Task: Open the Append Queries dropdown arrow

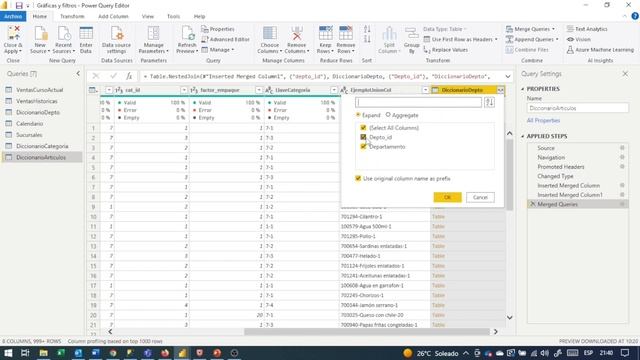Action: [557, 39]
